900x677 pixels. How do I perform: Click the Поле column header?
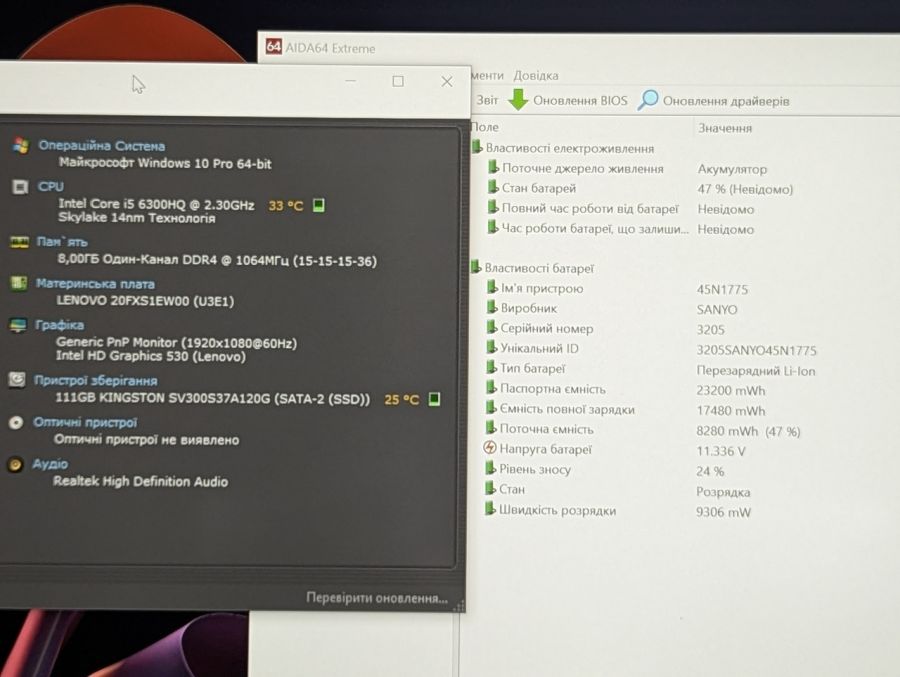point(484,127)
